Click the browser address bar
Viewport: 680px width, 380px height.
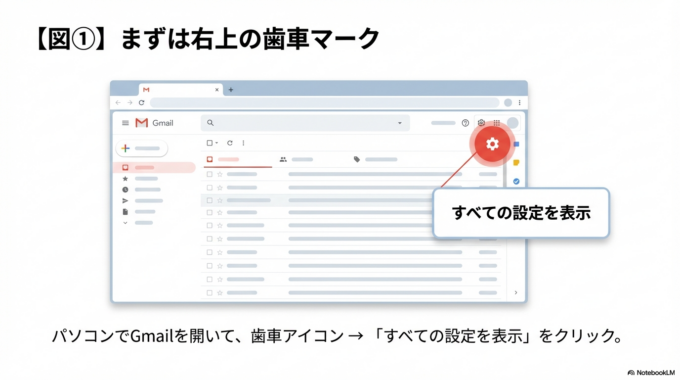pyautogui.click(x=324, y=103)
